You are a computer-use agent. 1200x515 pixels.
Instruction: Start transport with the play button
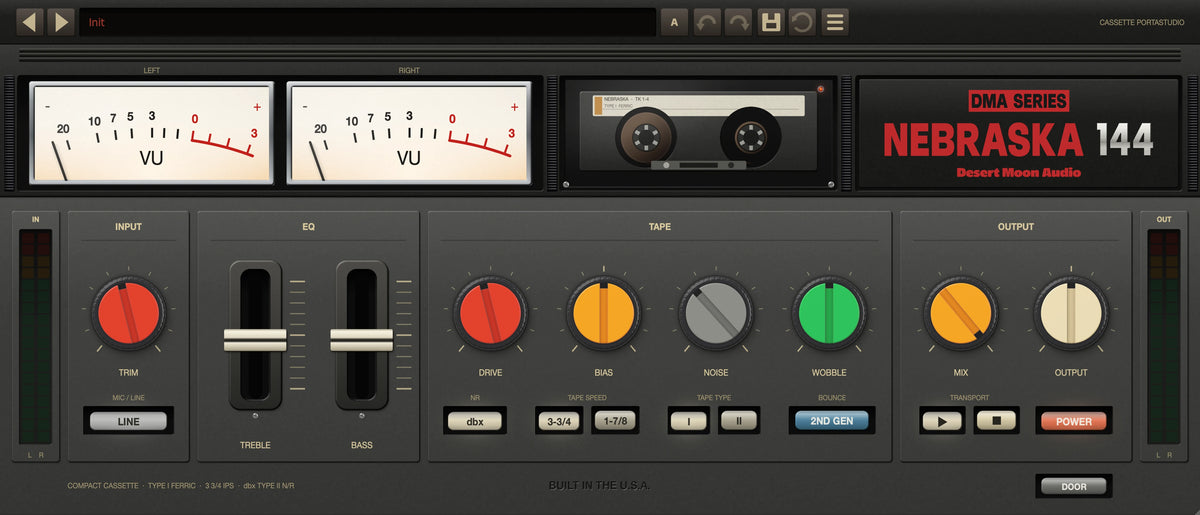coord(942,421)
